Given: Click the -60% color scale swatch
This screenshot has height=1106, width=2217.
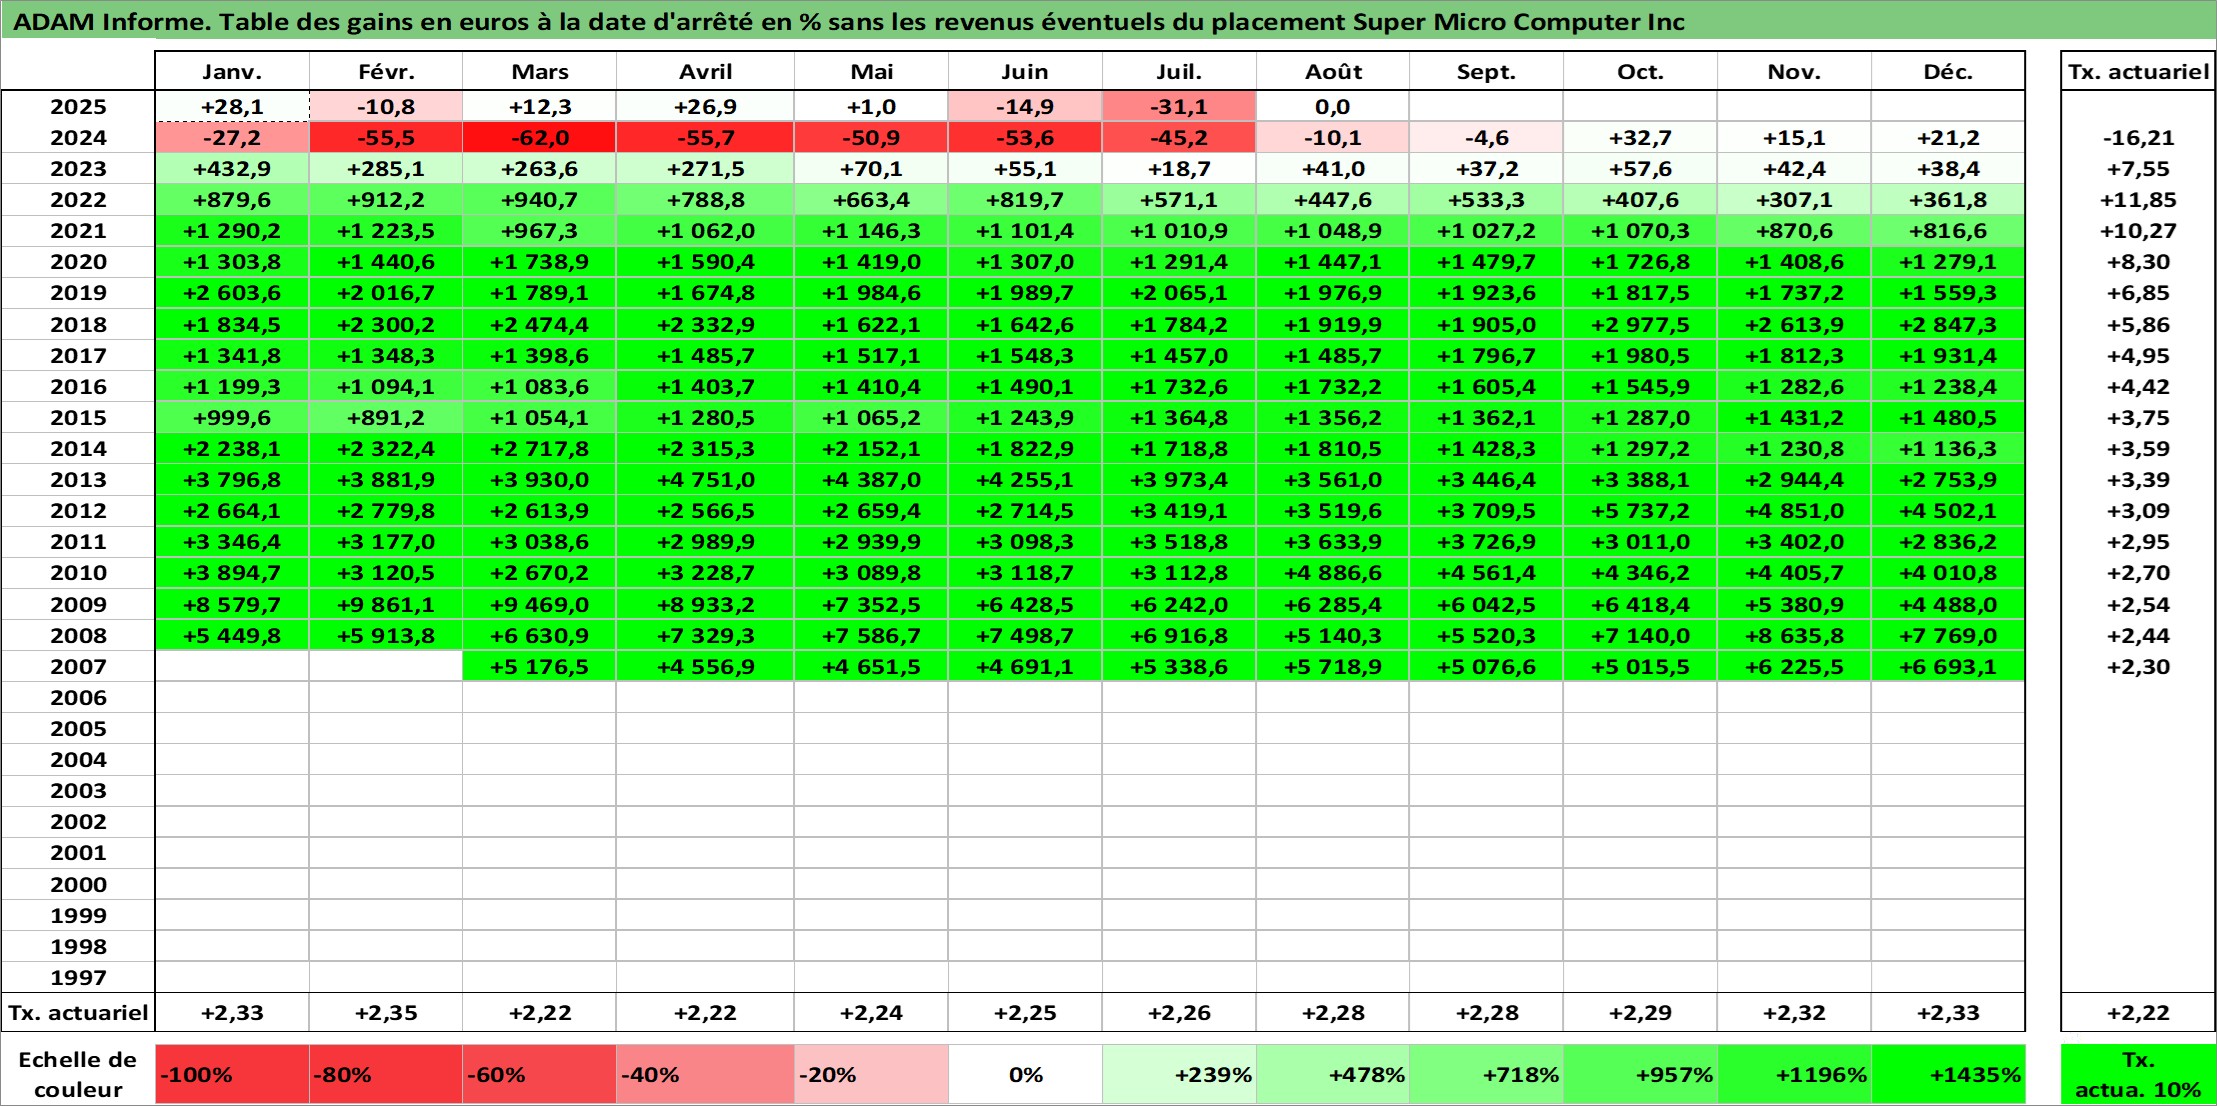Looking at the screenshot, I should point(540,1075).
